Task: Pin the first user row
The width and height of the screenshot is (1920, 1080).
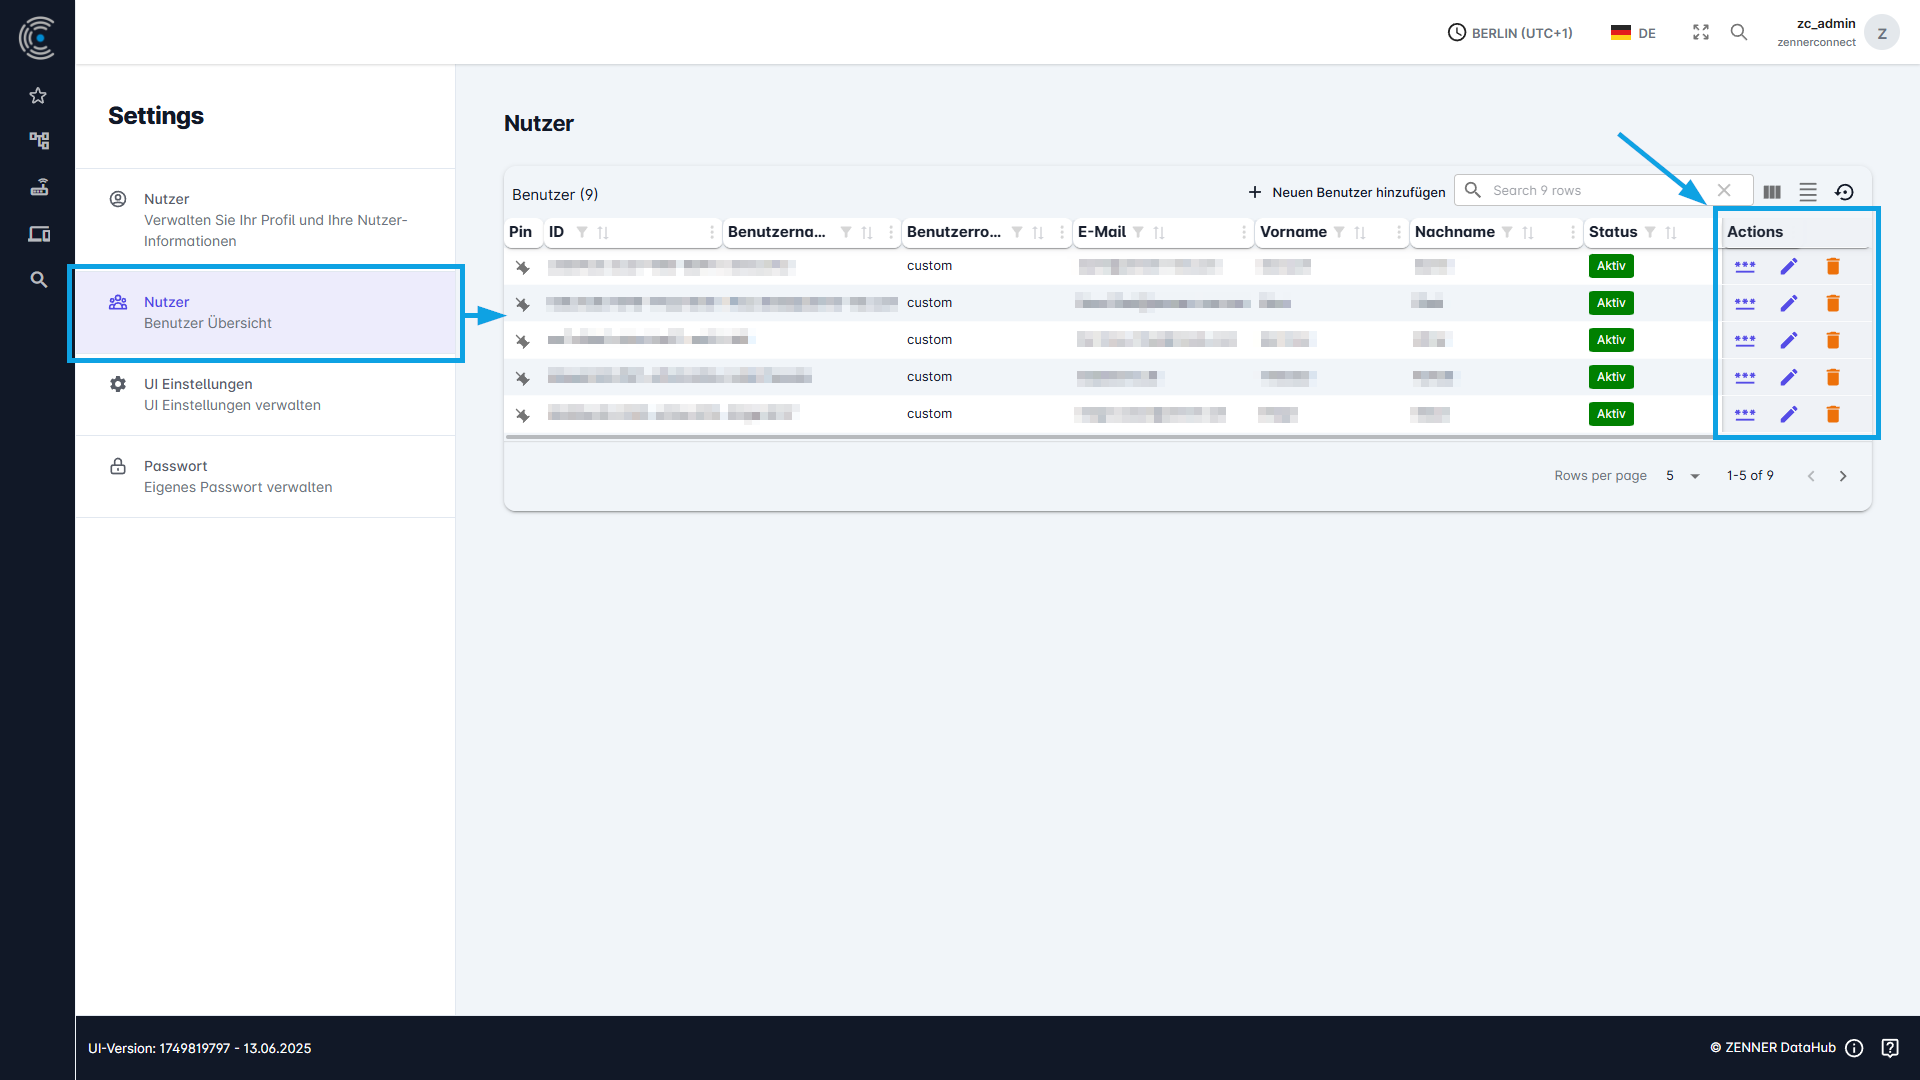Action: [x=523, y=267]
